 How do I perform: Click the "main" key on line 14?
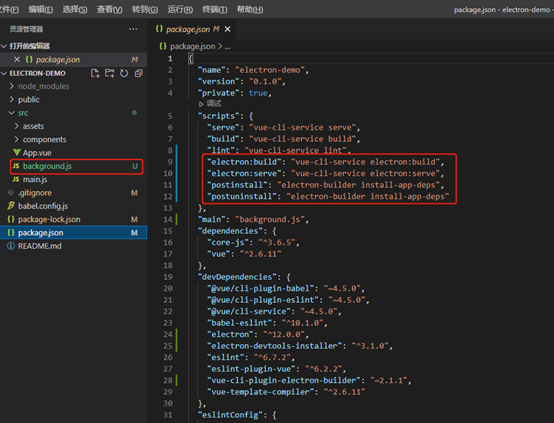point(212,219)
